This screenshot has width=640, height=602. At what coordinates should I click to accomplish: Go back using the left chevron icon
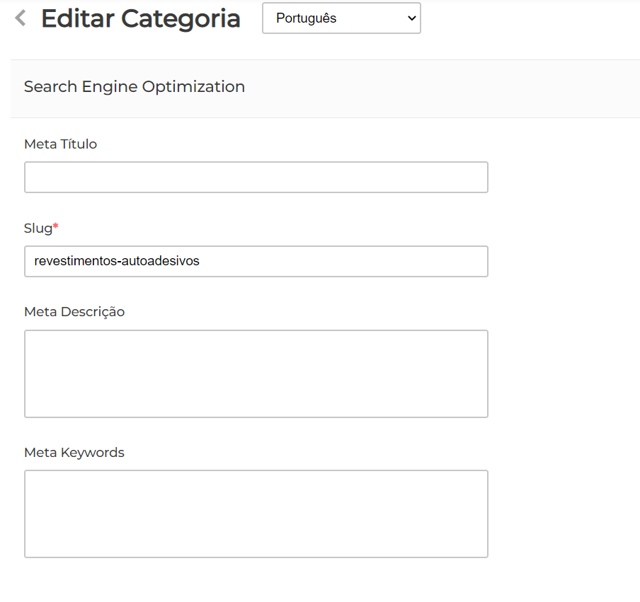click(x=20, y=18)
